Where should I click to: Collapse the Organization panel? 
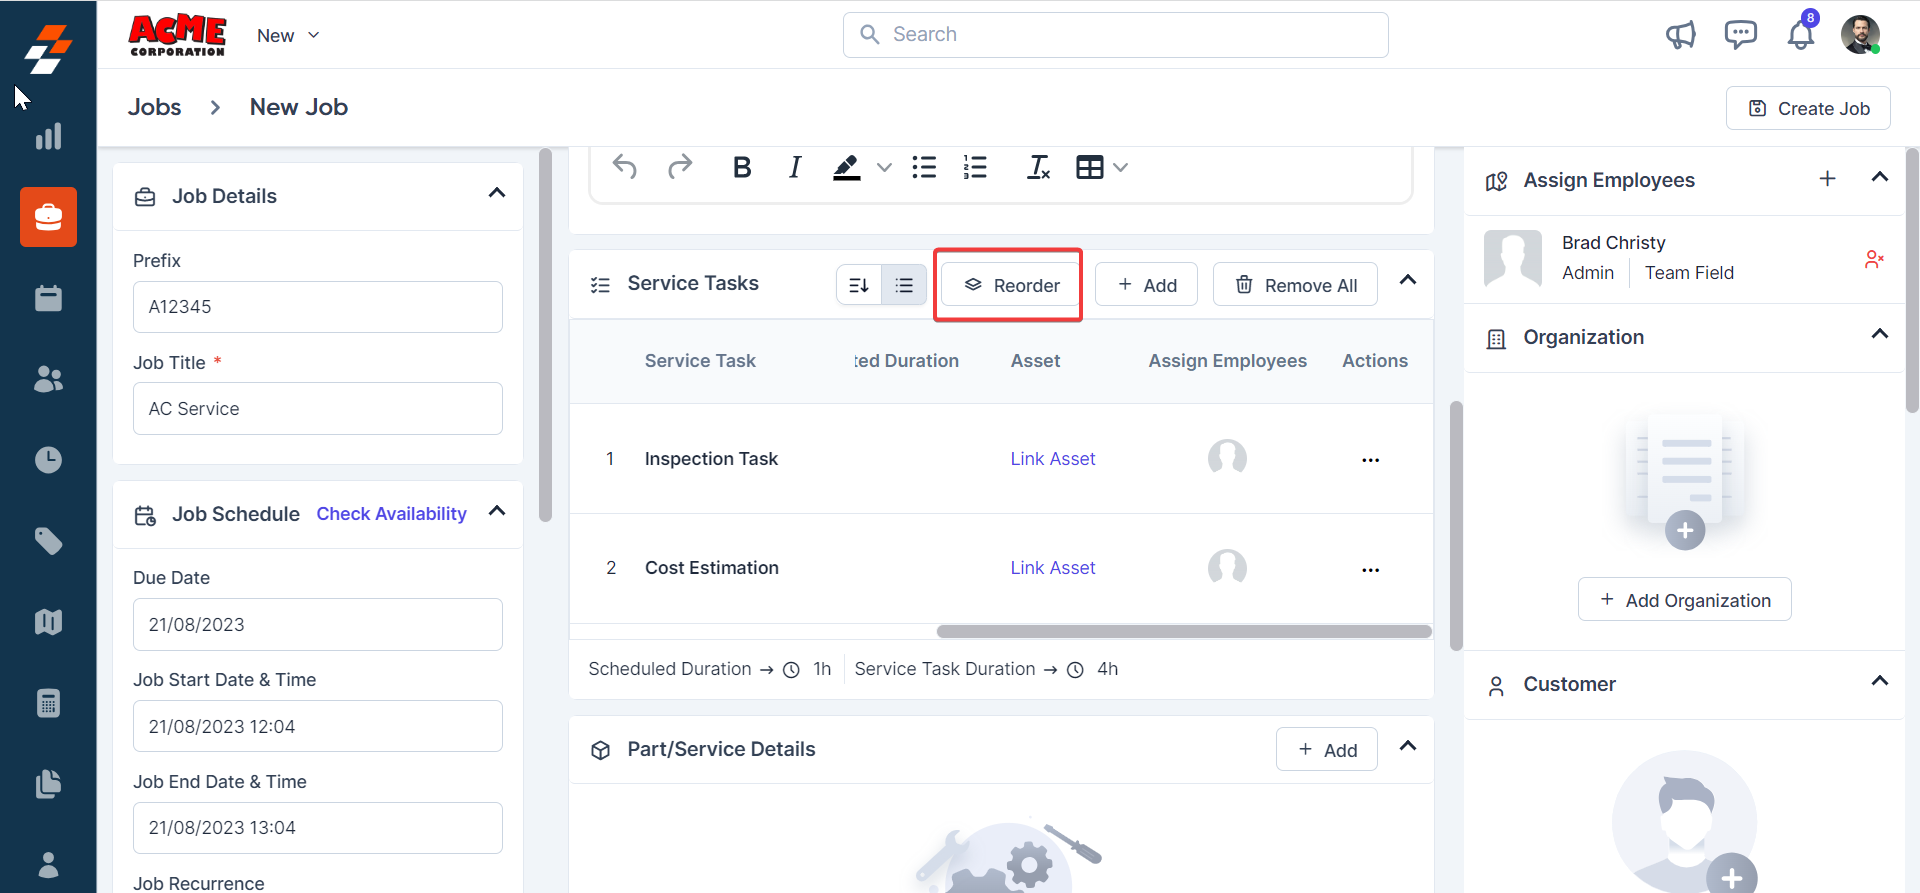(1880, 334)
